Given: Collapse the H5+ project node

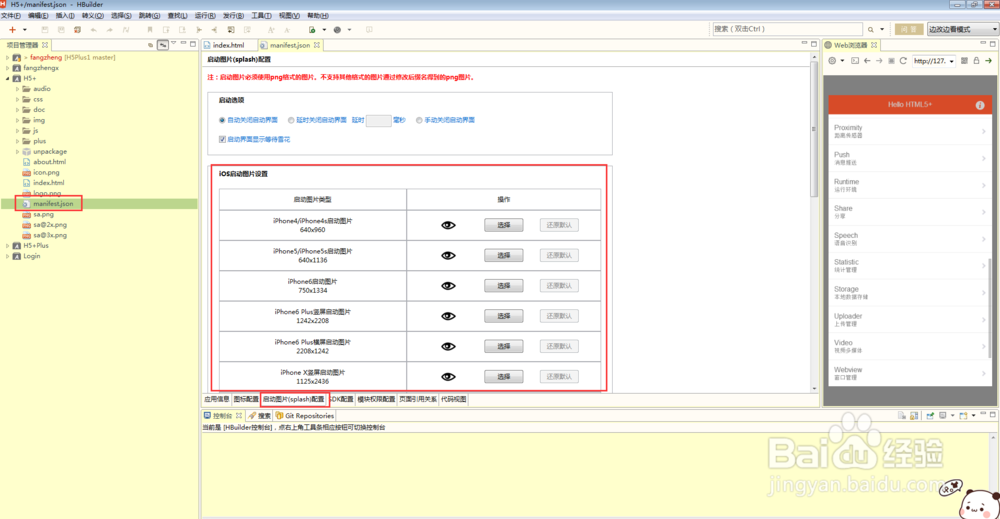Looking at the screenshot, I should click(8, 78).
